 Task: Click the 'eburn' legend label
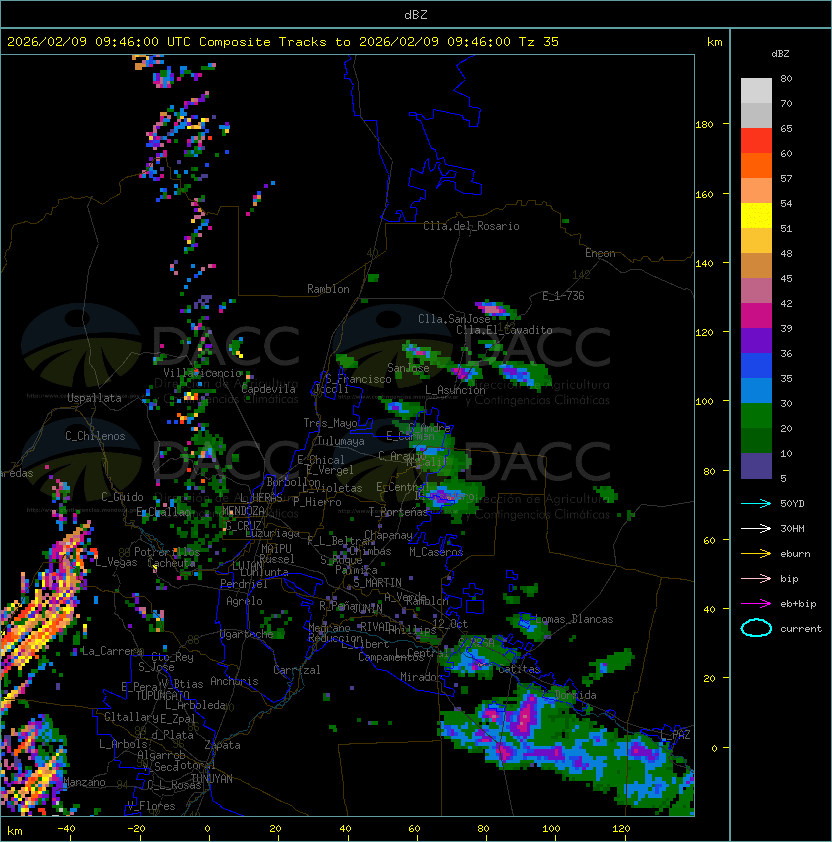tap(795, 554)
